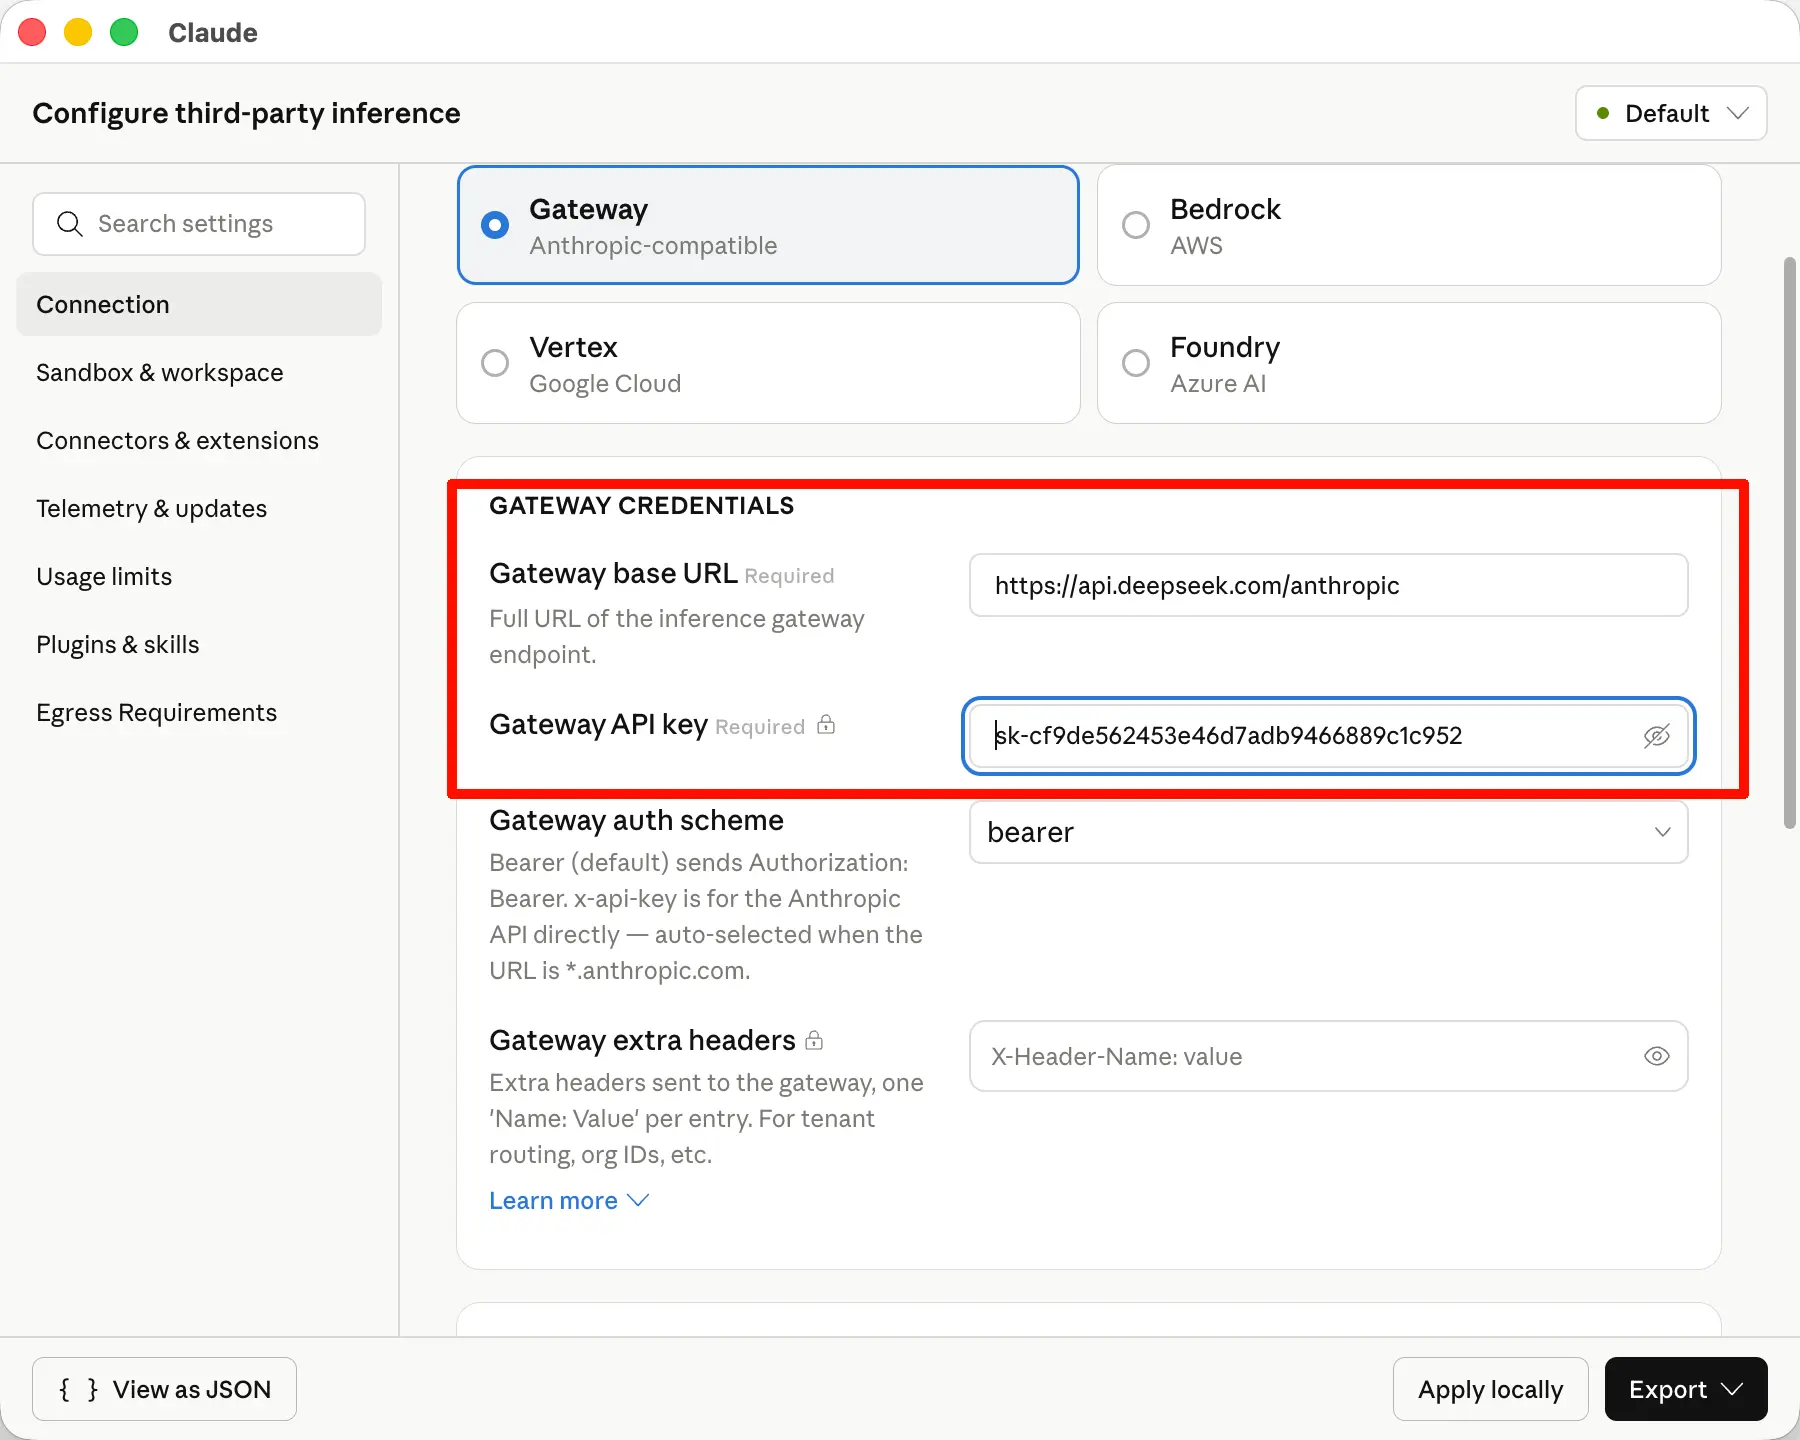Click lock icon beside Gateway extra headers
The width and height of the screenshot is (1800, 1440).
click(x=814, y=1040)
